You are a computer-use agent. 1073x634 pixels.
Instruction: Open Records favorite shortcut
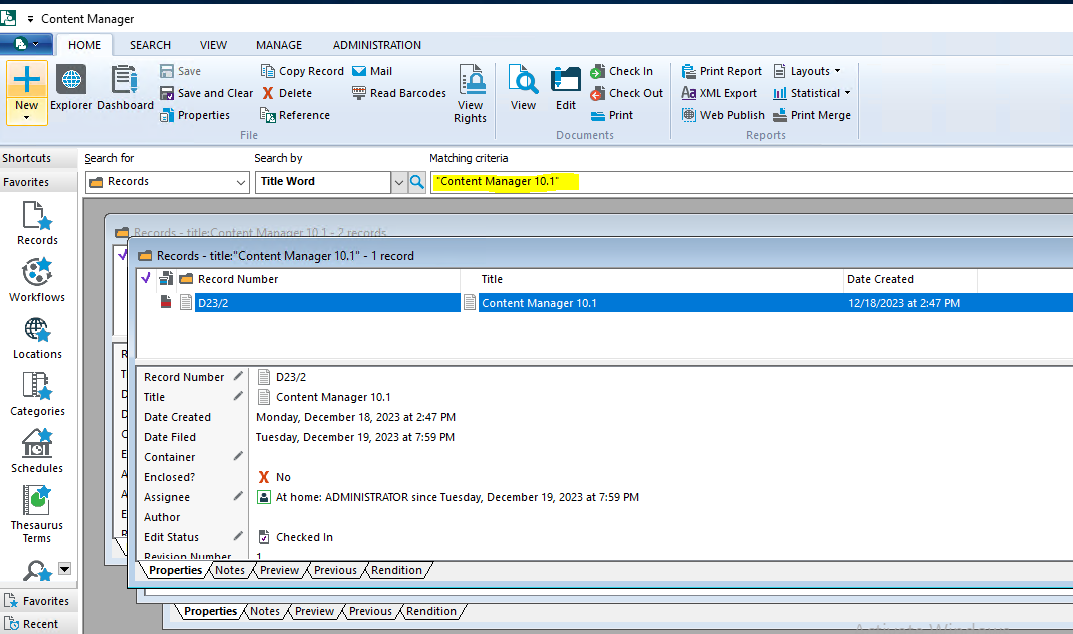(x=37, y=223)
